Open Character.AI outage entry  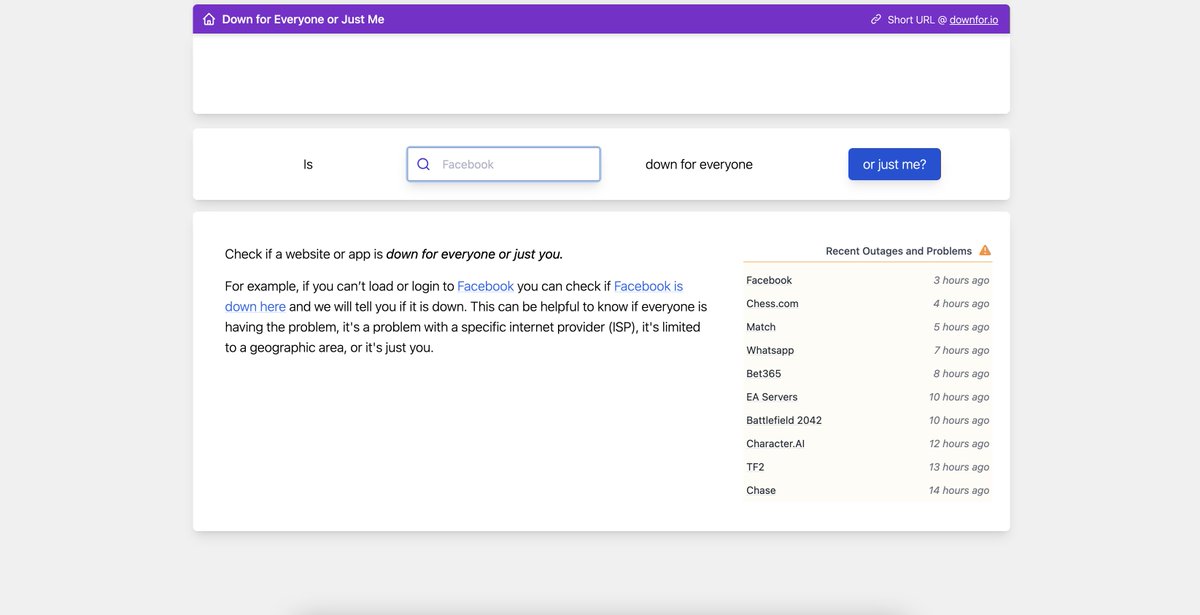point(775,444)
